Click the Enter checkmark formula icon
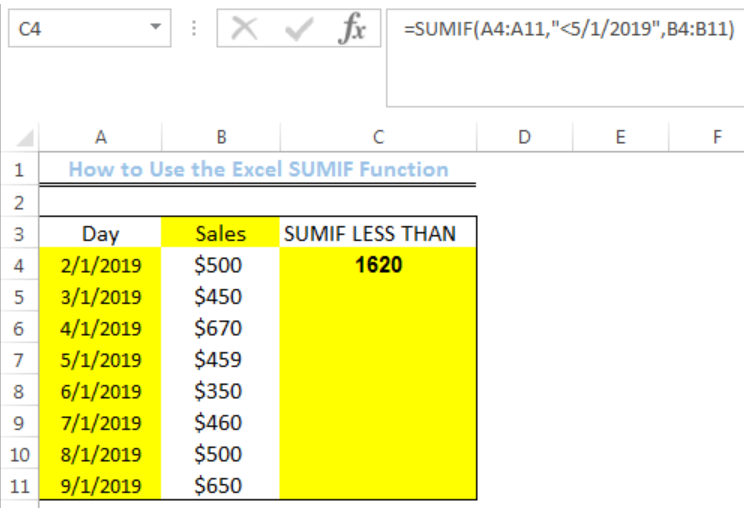744x508 pixels. 299,29
